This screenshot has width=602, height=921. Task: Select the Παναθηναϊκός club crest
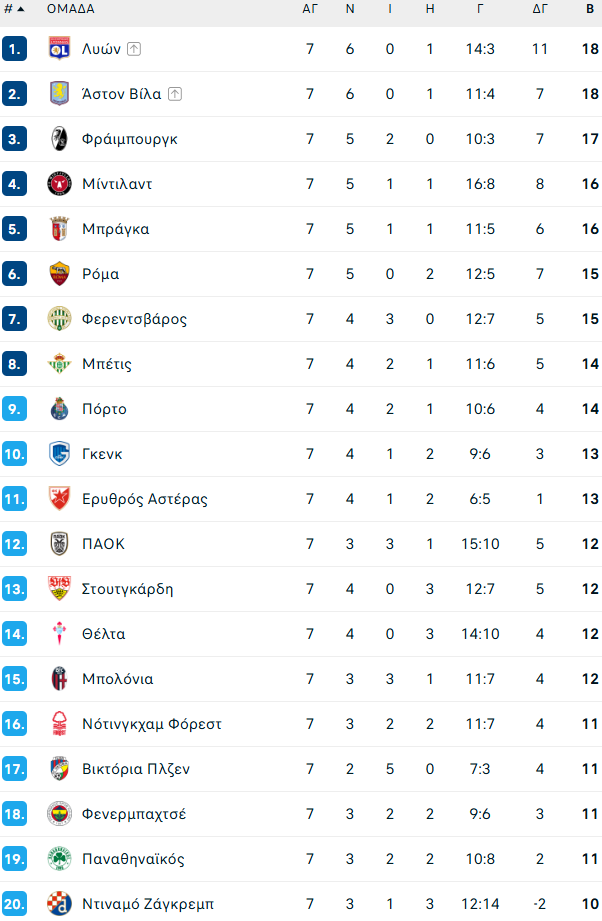click(x=57, y=858)
